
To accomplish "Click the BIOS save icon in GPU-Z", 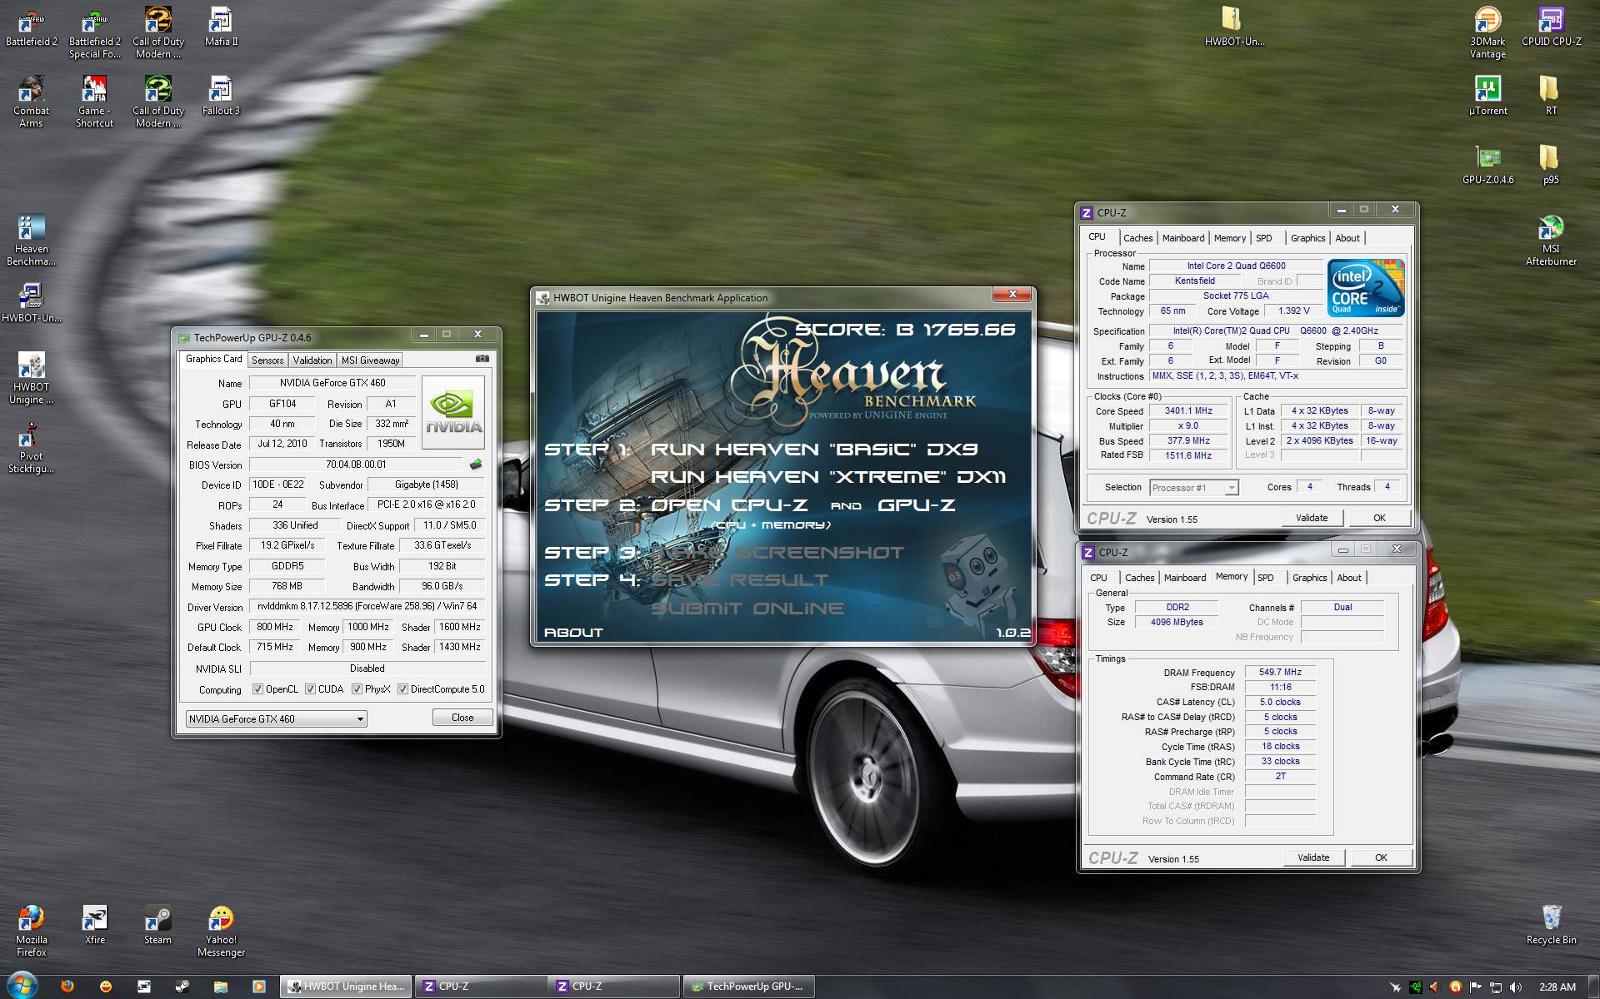I will tap(476, 464).
